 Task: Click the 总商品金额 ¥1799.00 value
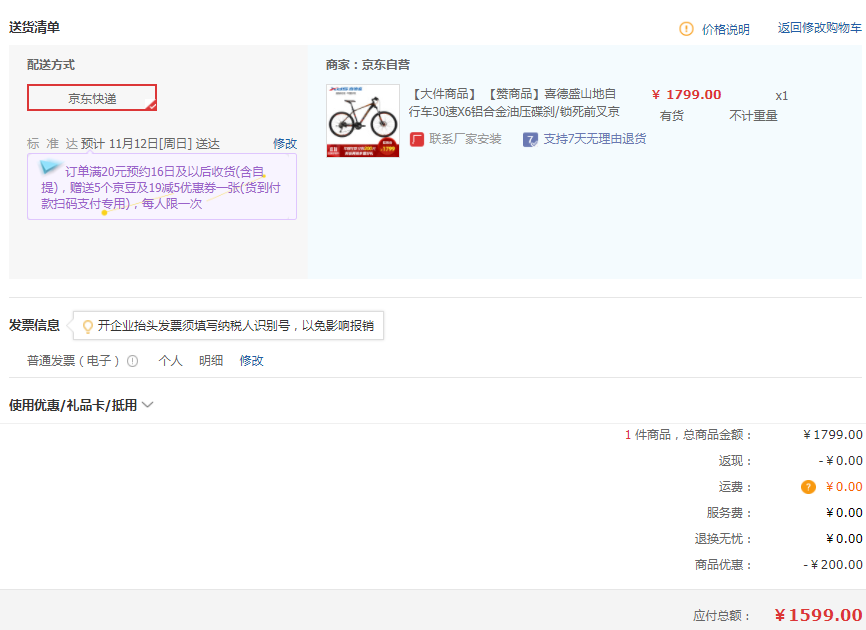coord(833,435)
